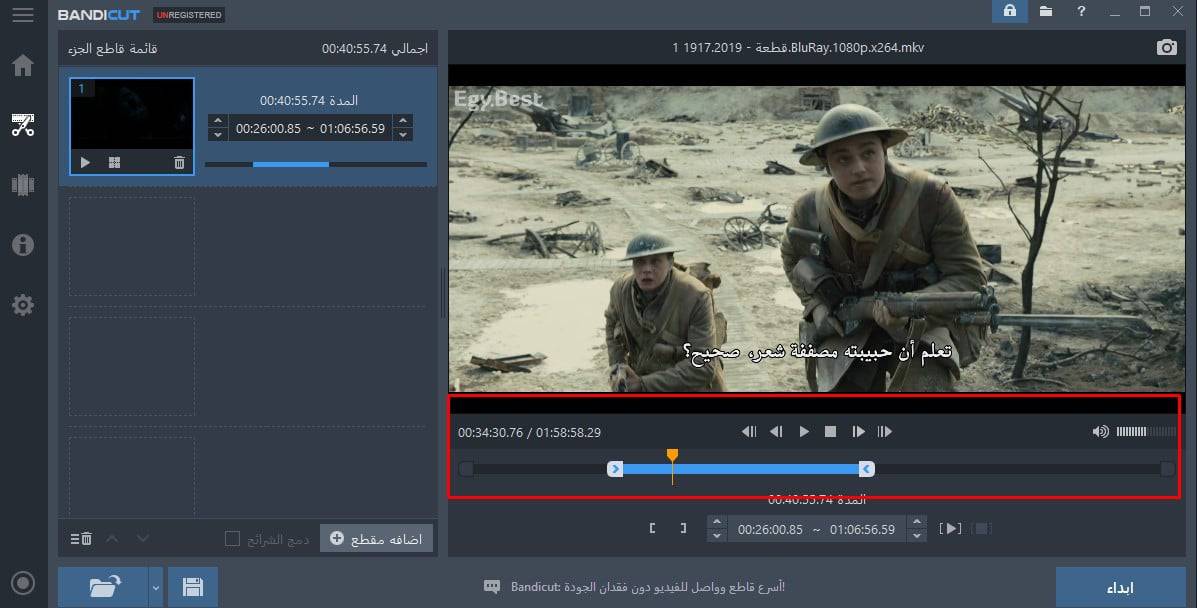Play selected segment range
The width and height of the screenshot is (1197, 608).
[x=950, y=529]
